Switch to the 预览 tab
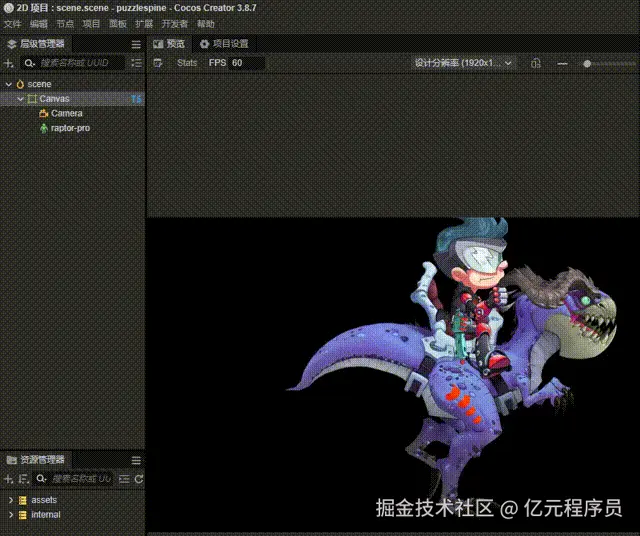This screenshot has width=640, height=536. point(169,44)
